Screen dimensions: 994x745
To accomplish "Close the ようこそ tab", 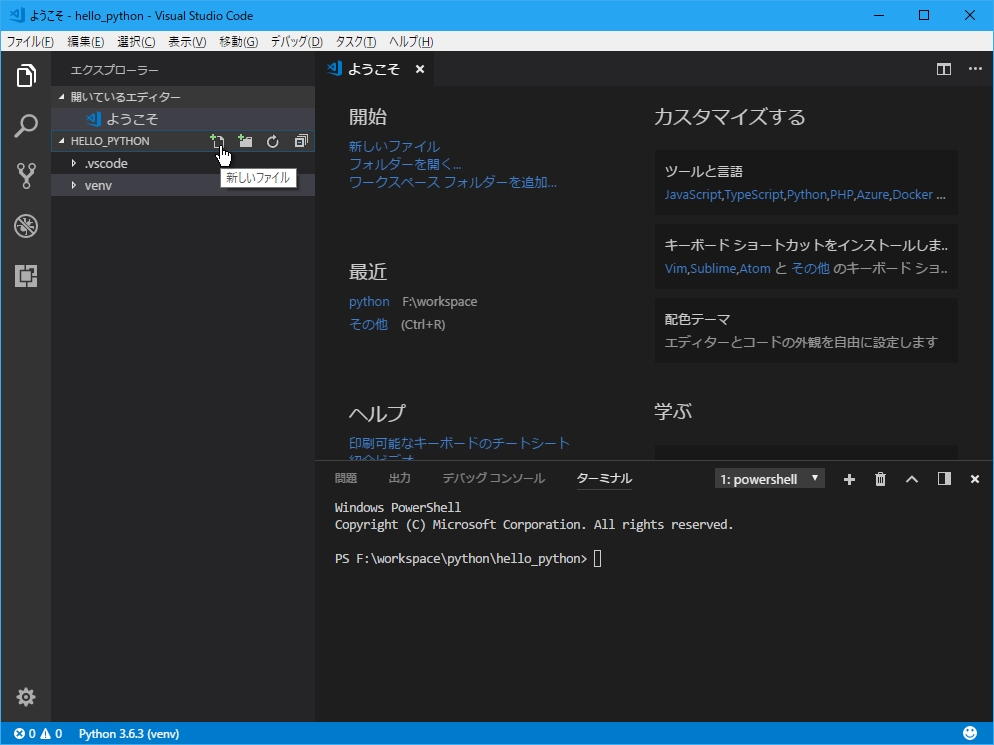I will (420, 69).
